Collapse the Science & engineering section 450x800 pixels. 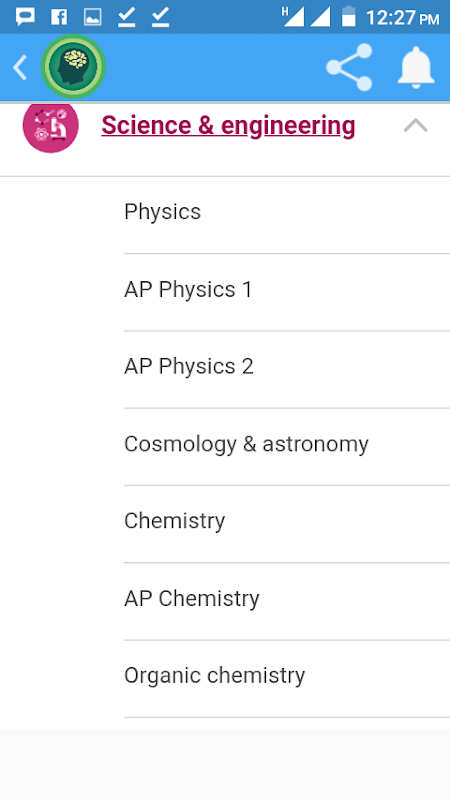point(415,126)
